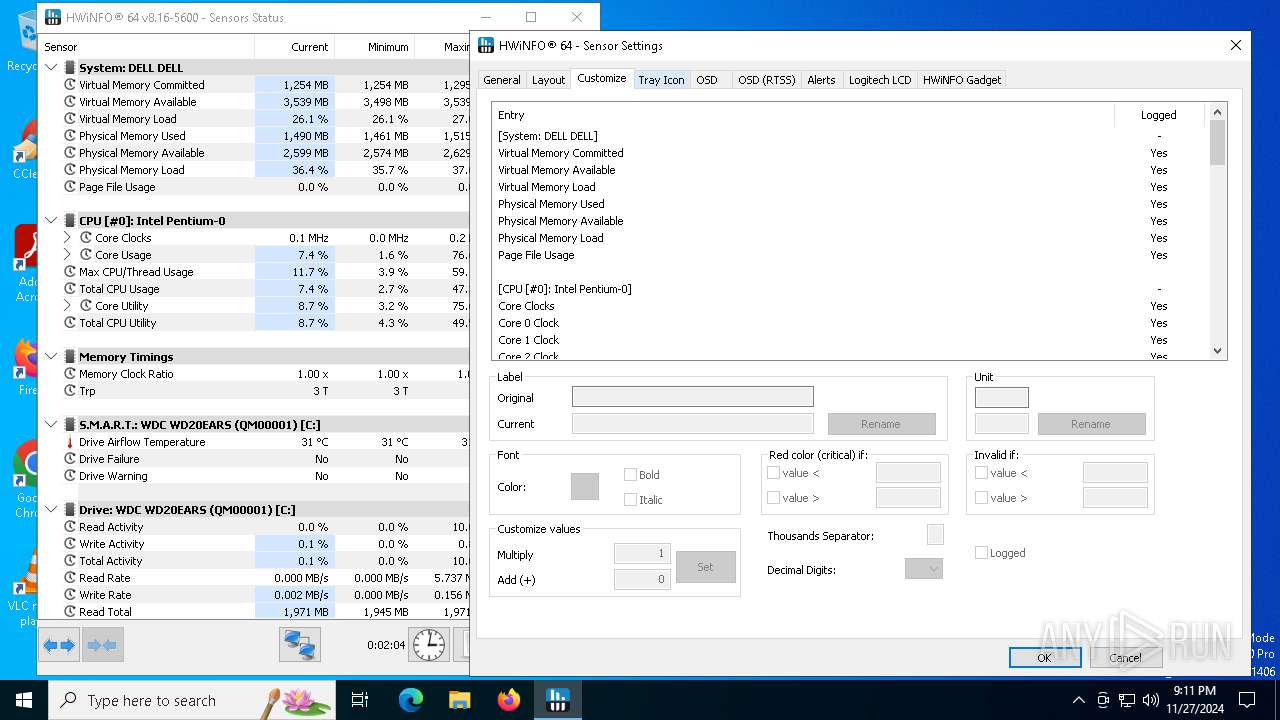Click Cancel in Sensor Settings
This screenshot has height=720, width=1280.
[x=1125, y=657]
